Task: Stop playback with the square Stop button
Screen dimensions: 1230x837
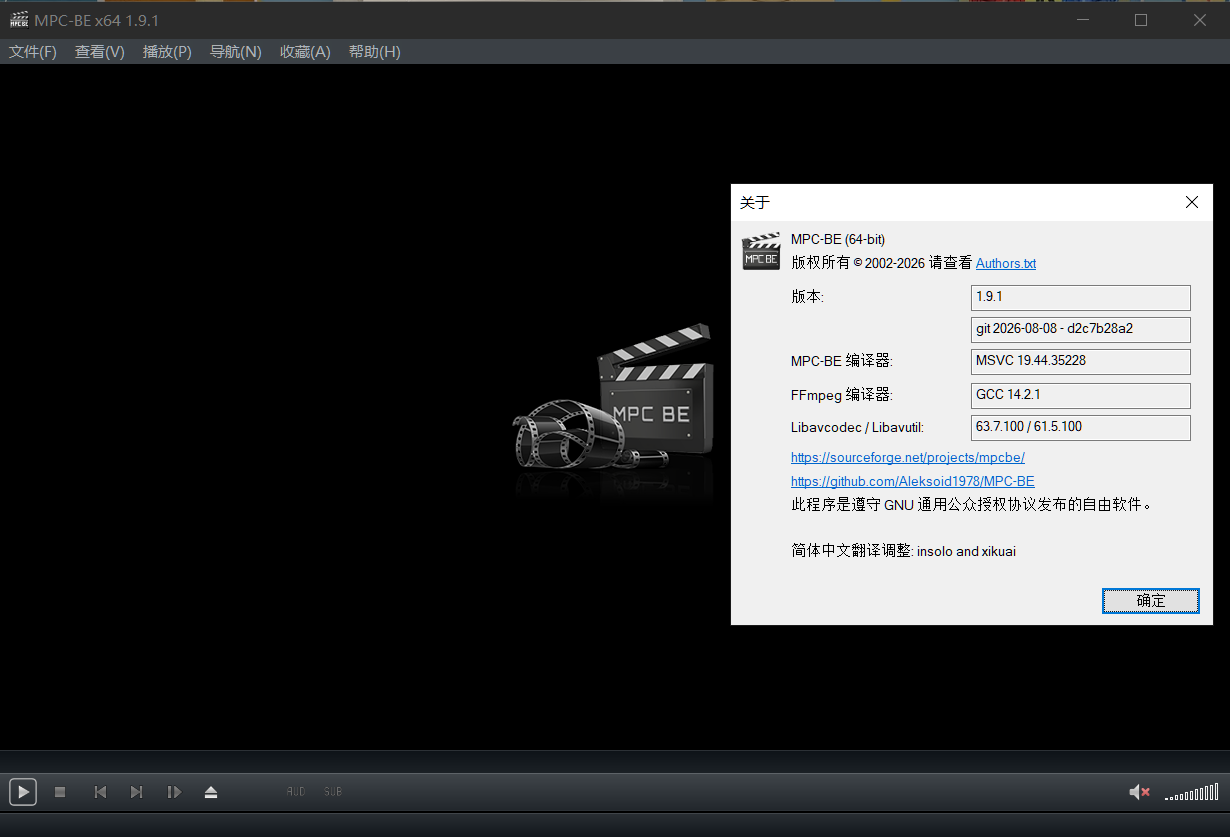Action: [x=60, y=792]
